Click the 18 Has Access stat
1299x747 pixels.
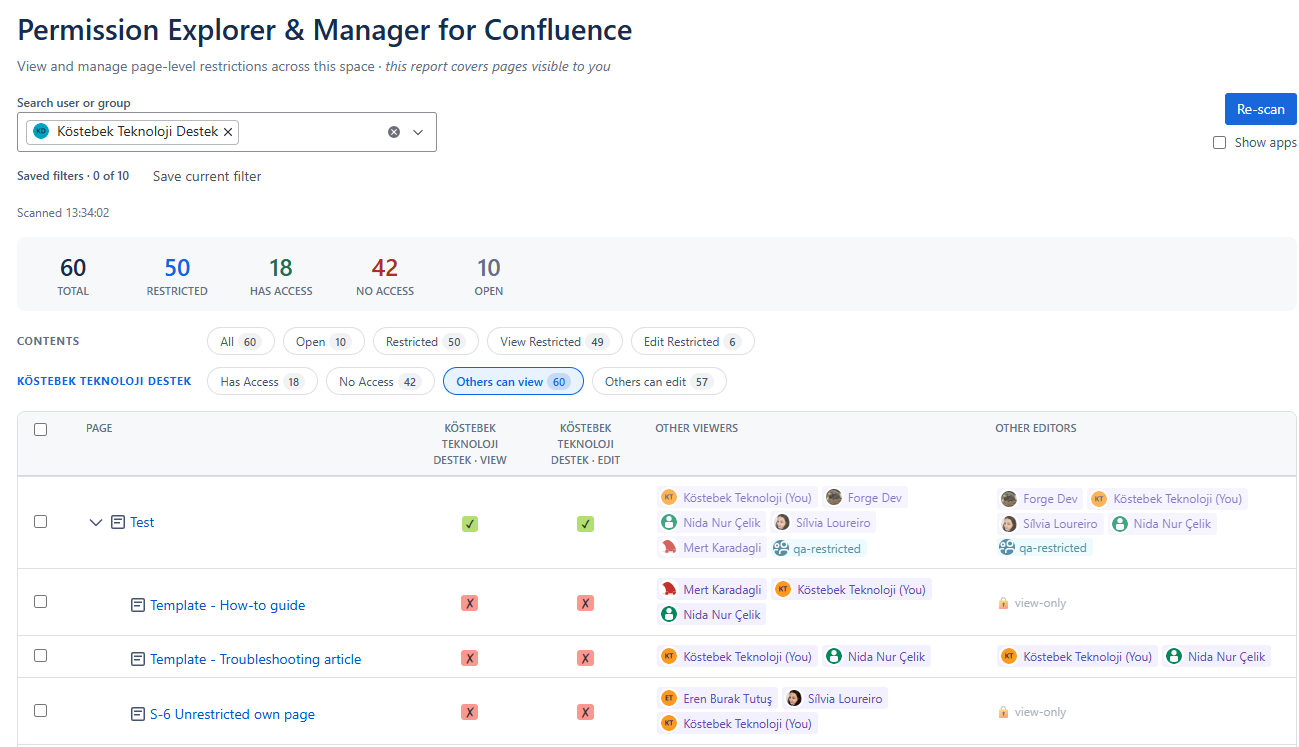click(x=281, y=276)
